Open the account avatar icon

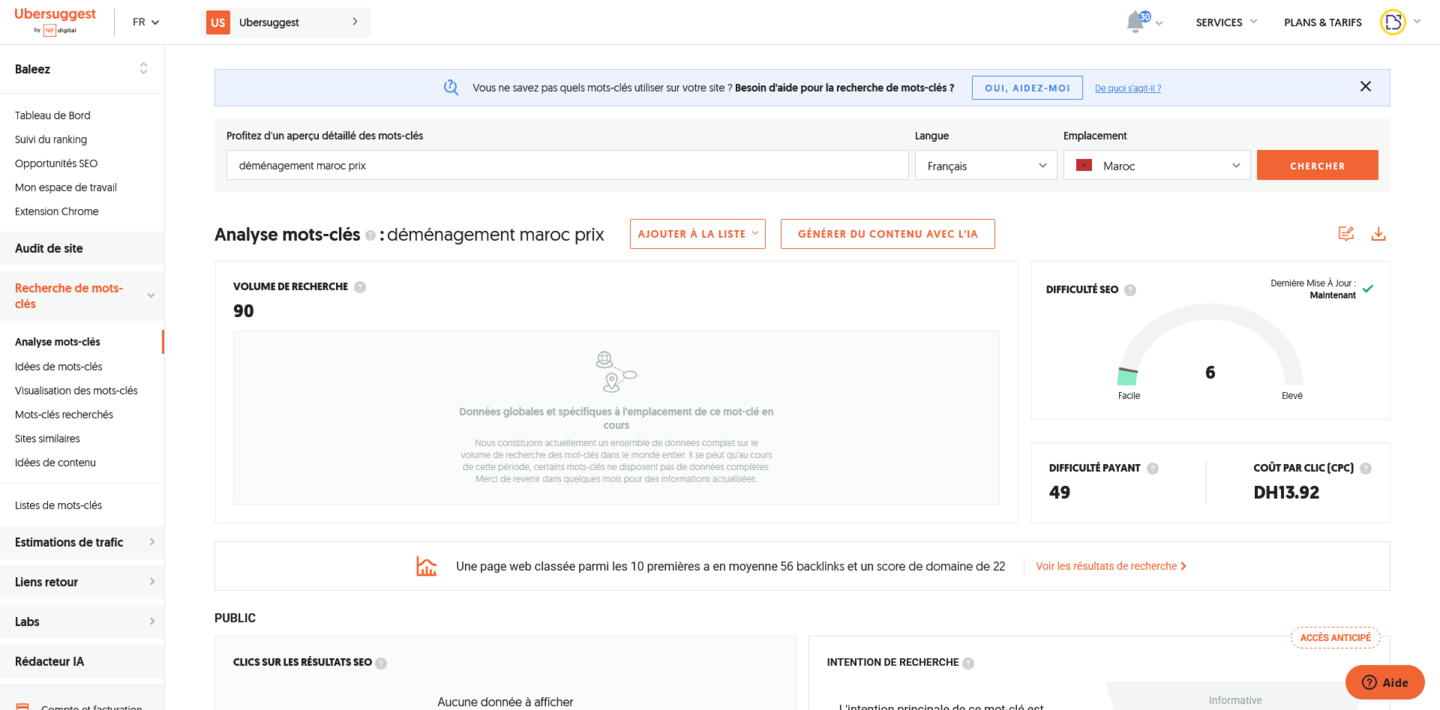tap(1392, 21)
